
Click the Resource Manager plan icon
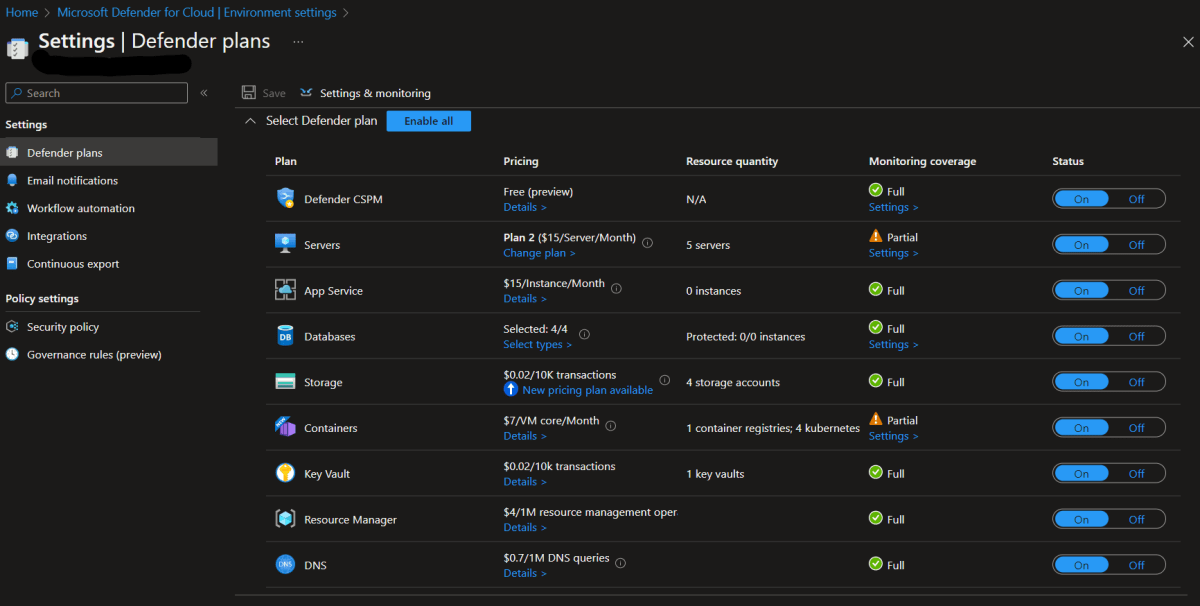(285, 519)
